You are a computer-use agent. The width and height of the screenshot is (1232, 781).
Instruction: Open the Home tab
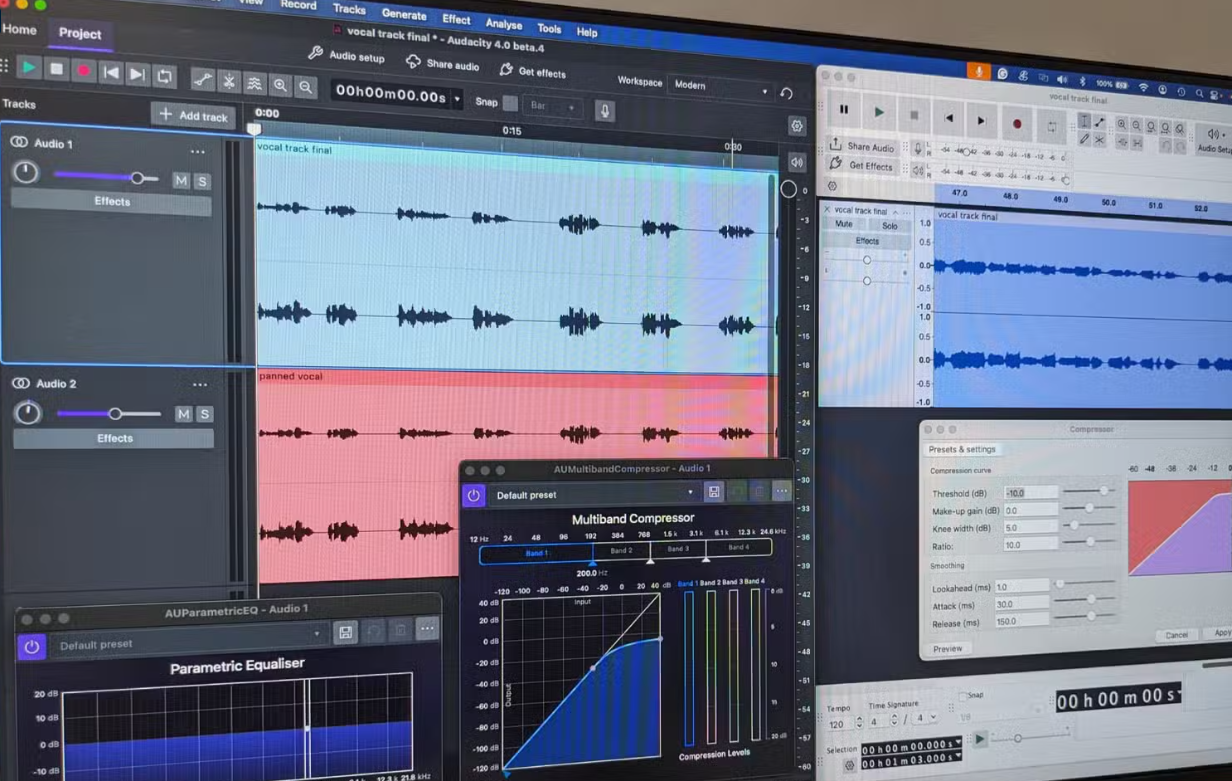point(19,29)
